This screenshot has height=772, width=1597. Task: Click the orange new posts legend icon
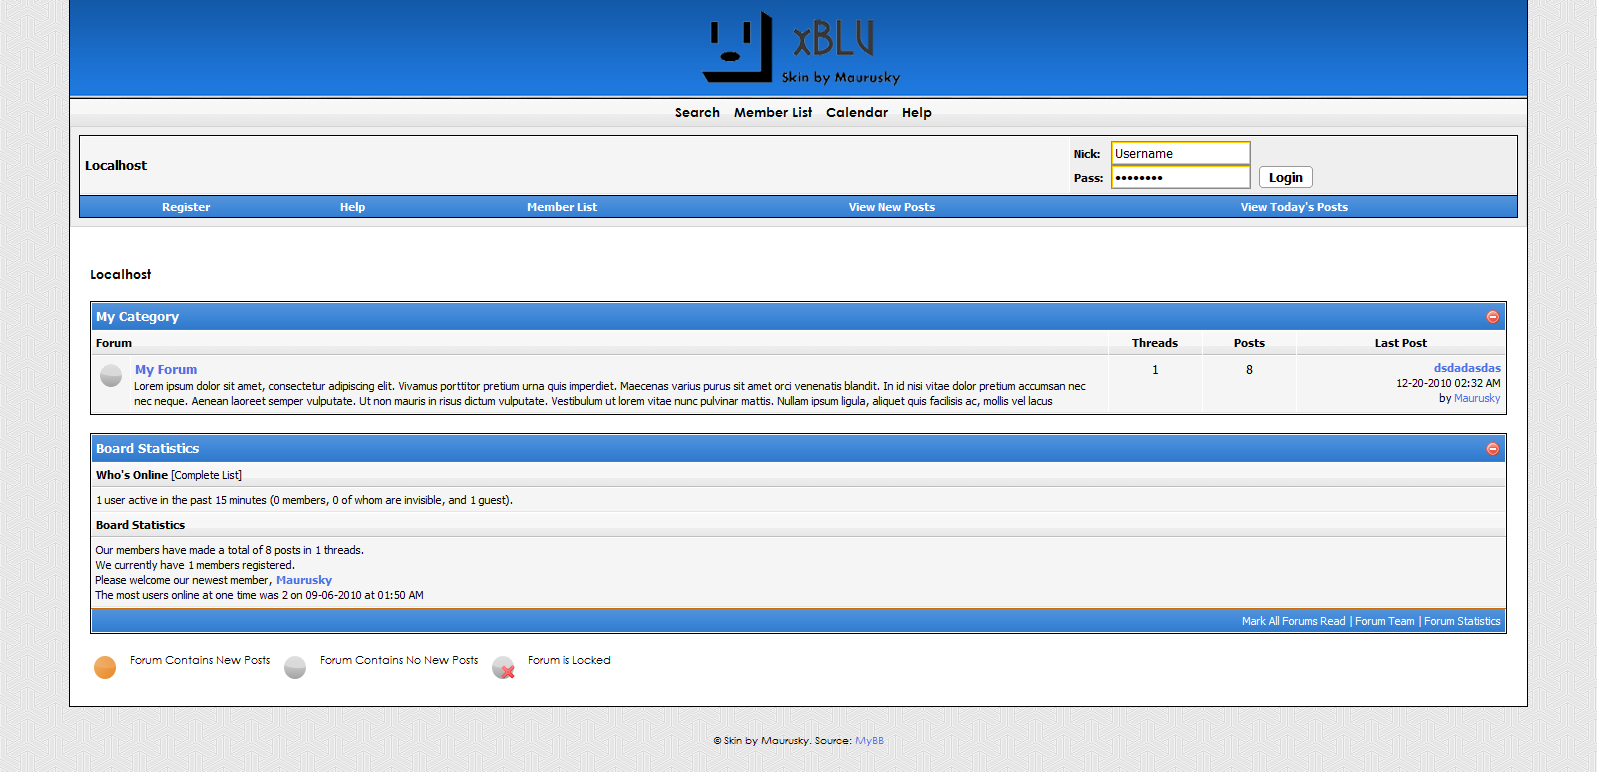coord(105,668)
